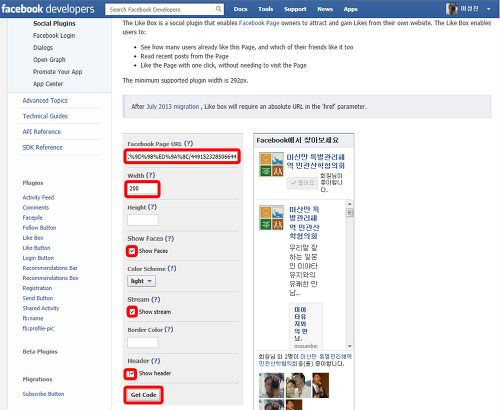The width and height of the screenshot is (500, 410).
Task: Open fb:name plugin page
Action: (33, 318)
